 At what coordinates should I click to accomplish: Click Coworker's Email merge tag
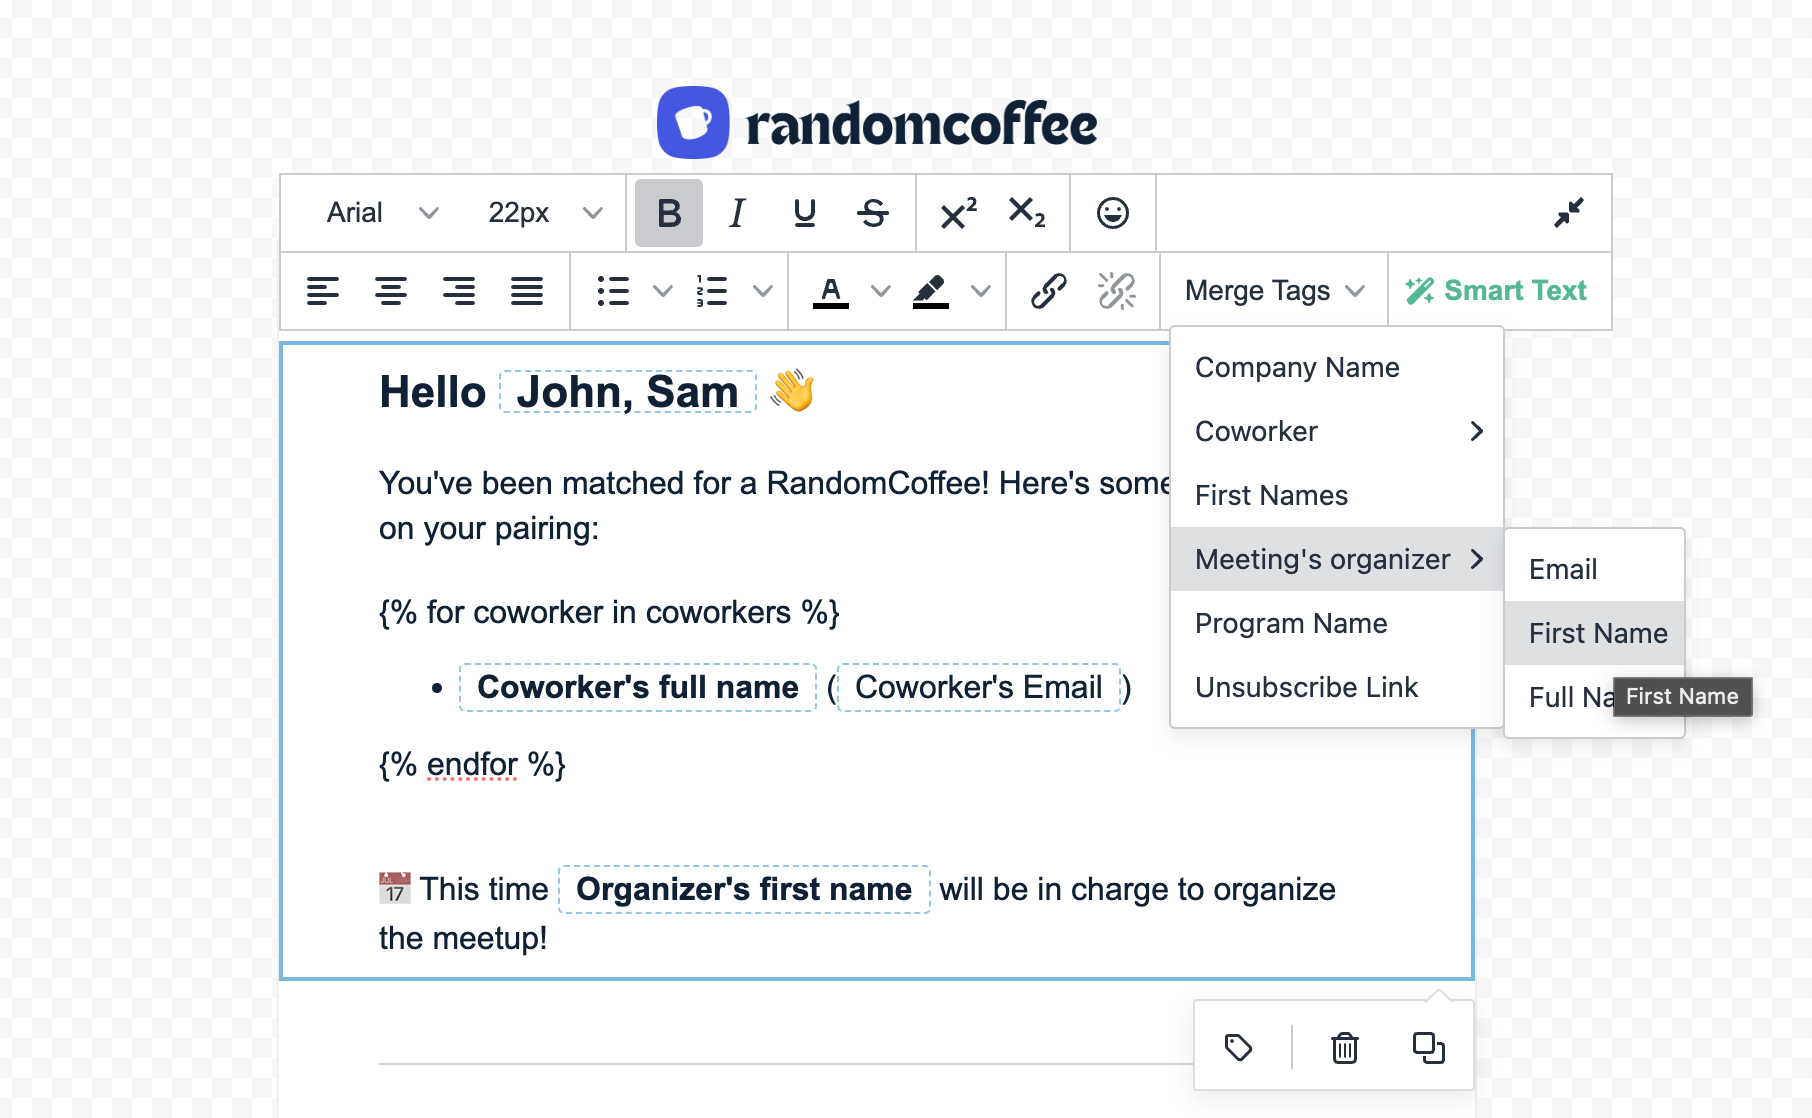click(979, 688)
